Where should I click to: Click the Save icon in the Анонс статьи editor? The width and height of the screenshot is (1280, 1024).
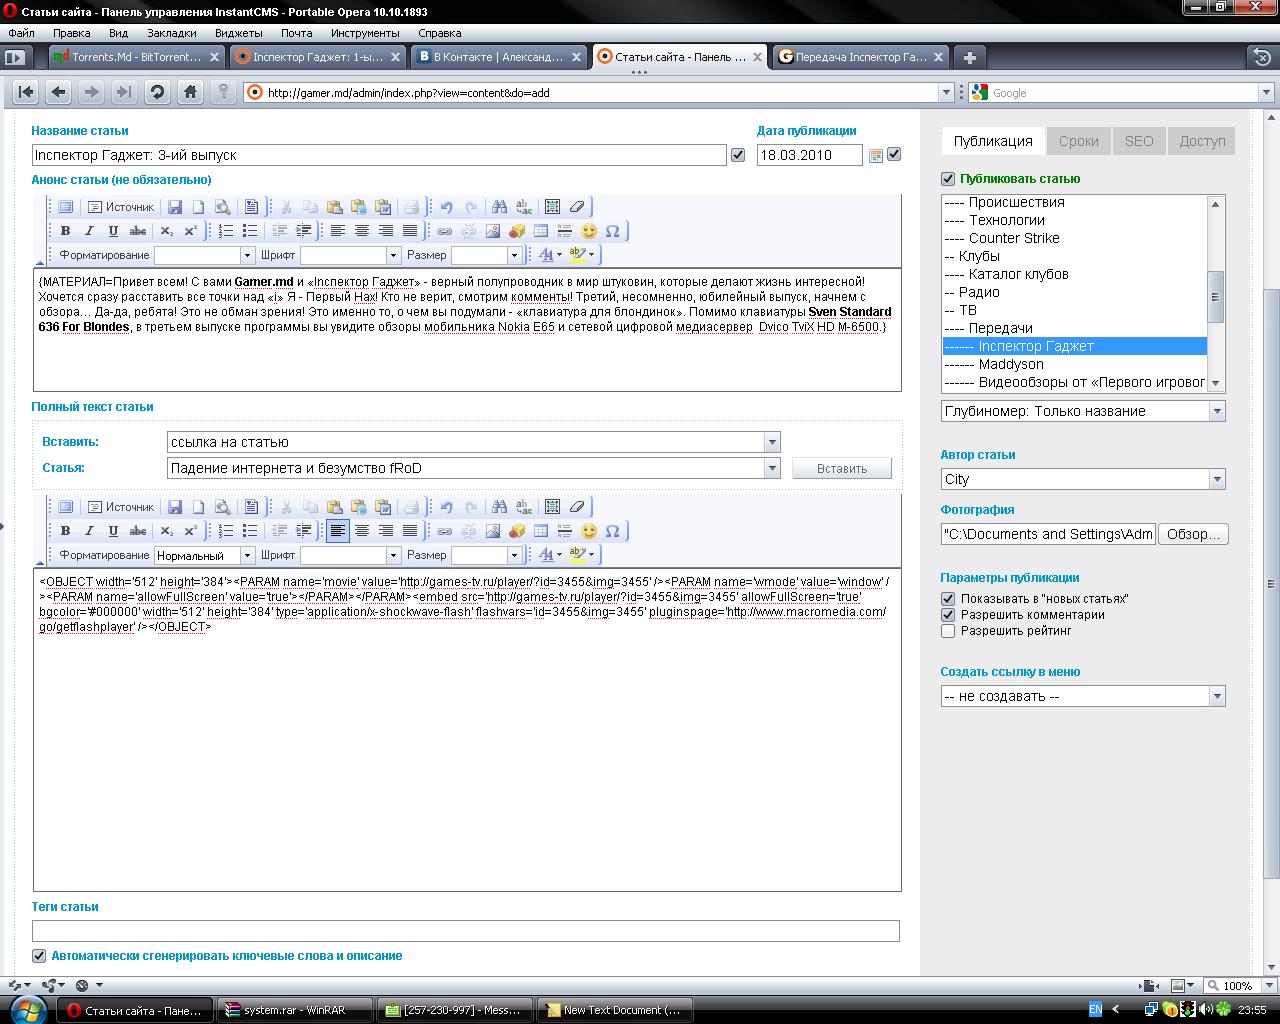click(x=175, y=207)
